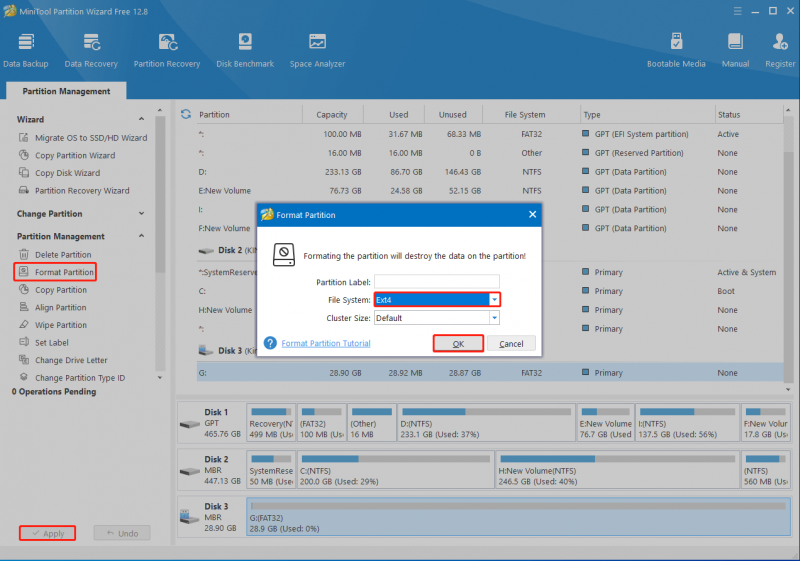This screenshot has height=561, width=800.
Task: Open the Manual
Action: point(735,50)
